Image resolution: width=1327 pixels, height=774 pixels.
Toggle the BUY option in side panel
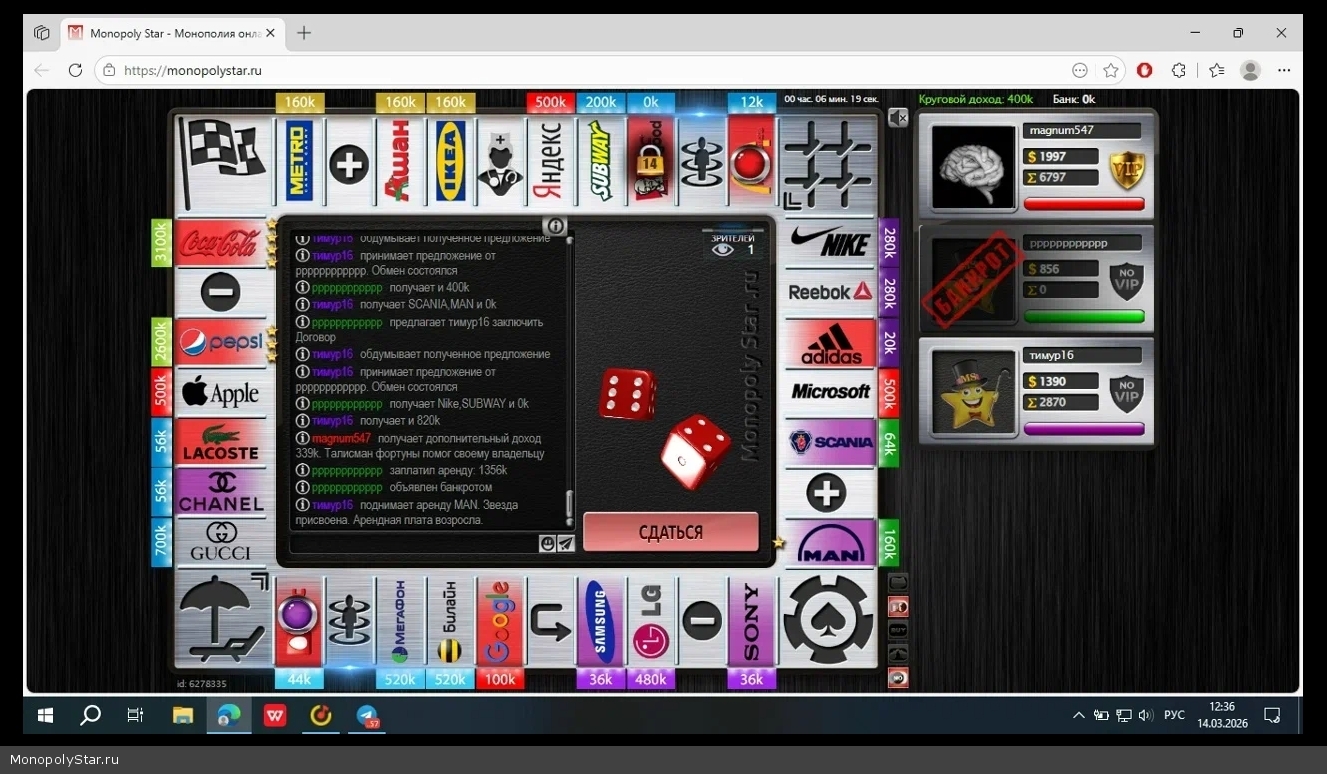coord(898,630)
